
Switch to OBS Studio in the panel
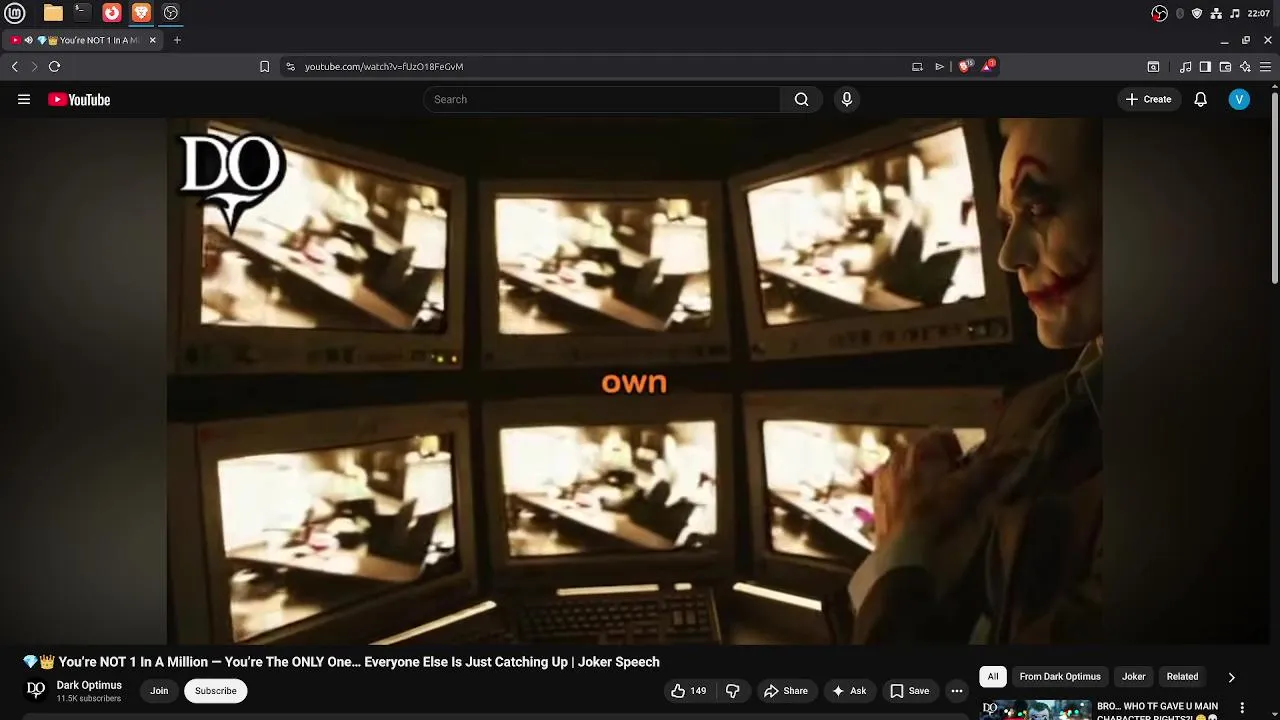[171, 13]
